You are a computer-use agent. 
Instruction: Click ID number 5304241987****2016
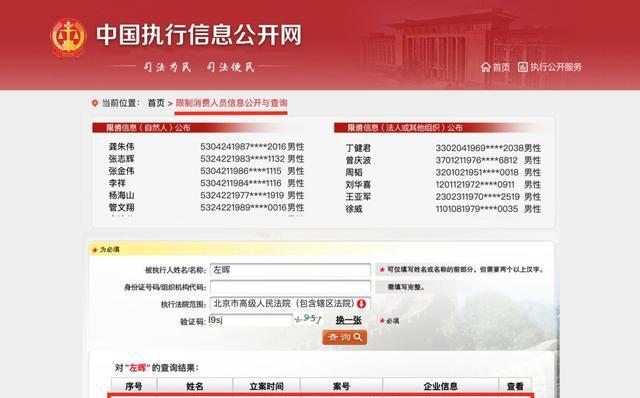(243, 147)
